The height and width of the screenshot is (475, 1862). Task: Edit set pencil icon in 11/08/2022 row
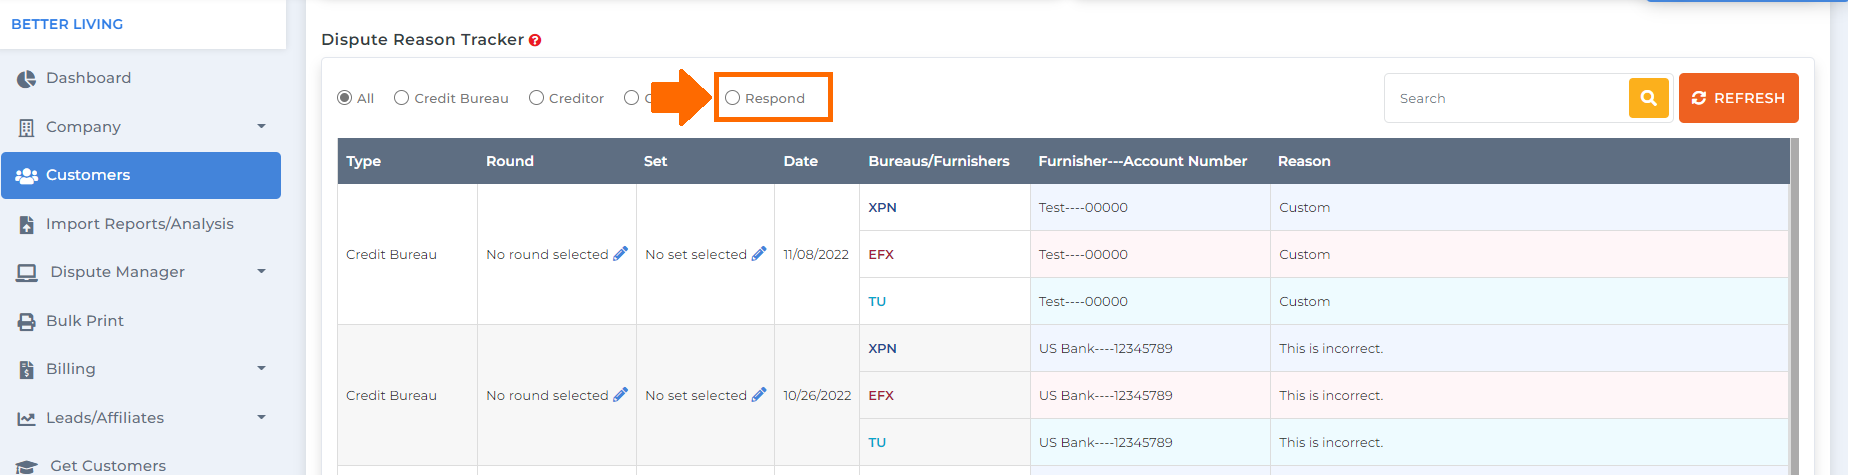click(759, 254)
